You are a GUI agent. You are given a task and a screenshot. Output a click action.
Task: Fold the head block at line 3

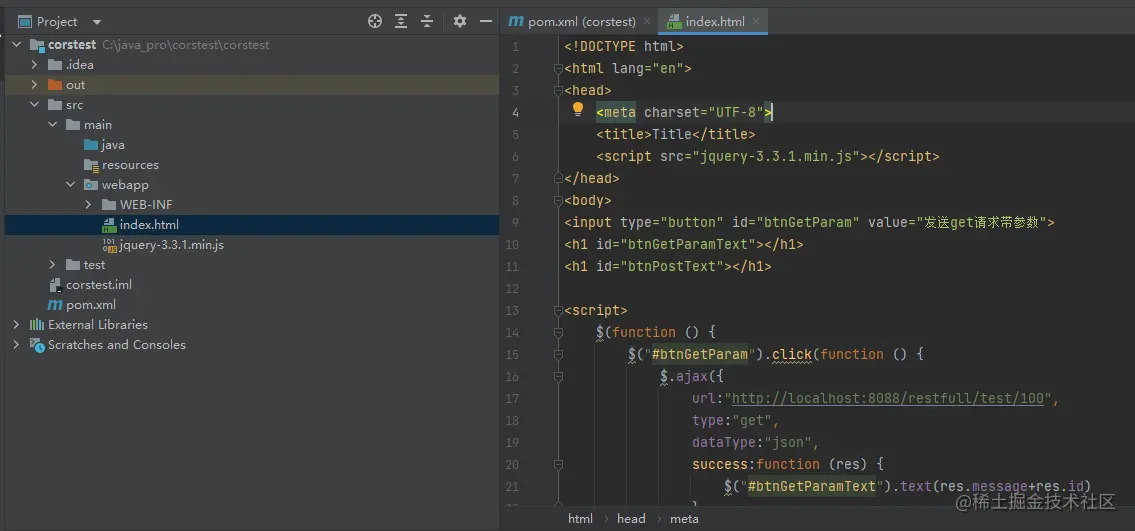558,90
